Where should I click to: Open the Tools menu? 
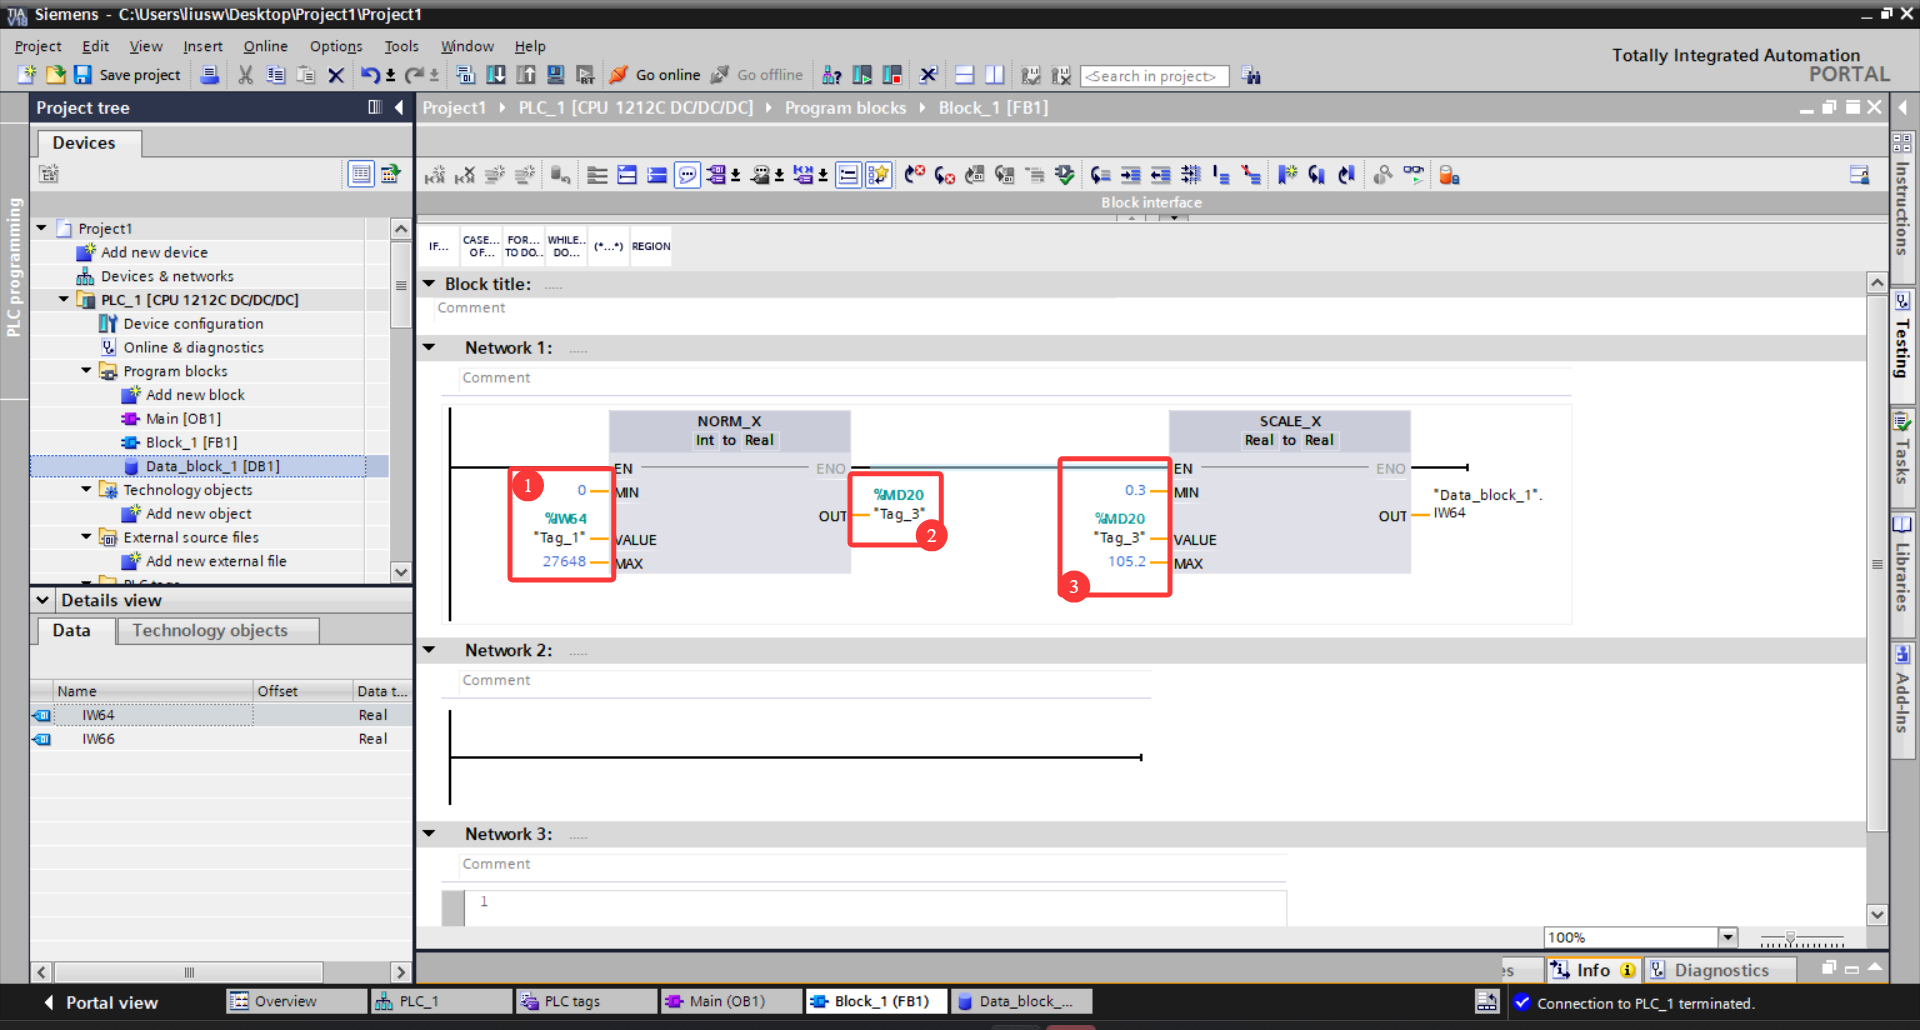(402, 46)
